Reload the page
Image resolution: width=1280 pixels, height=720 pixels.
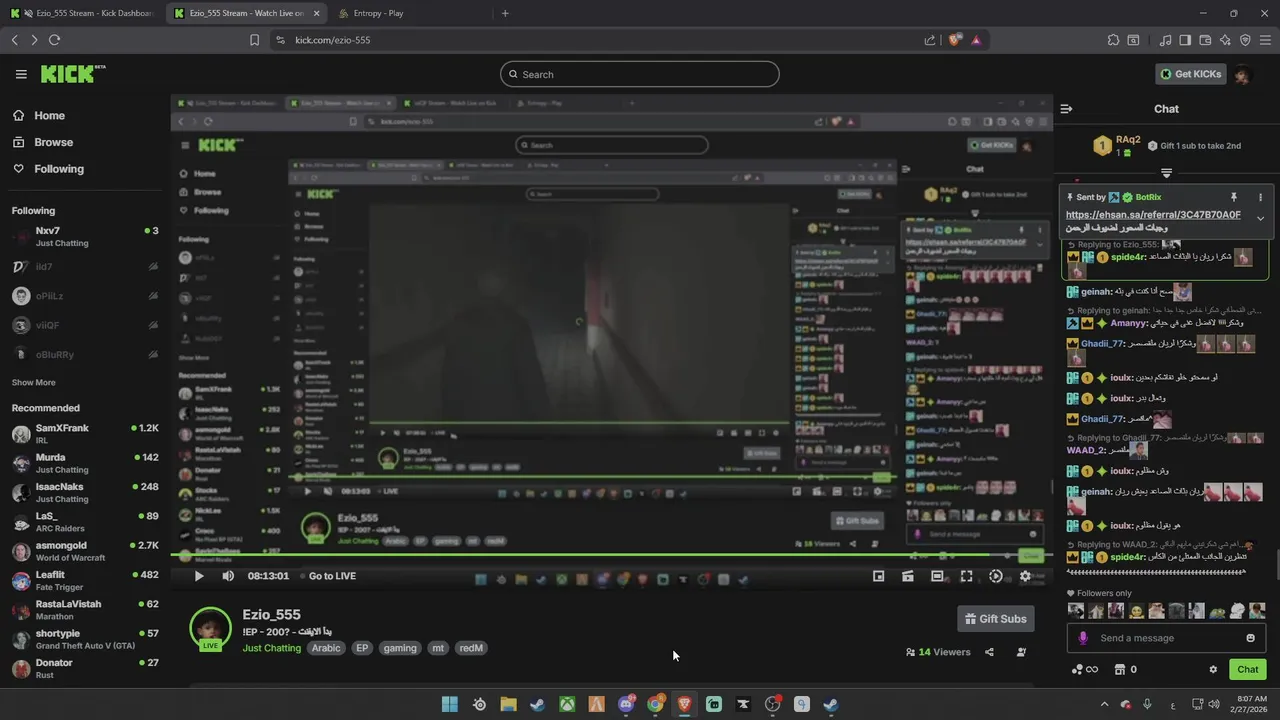click(x=54, y=40)
